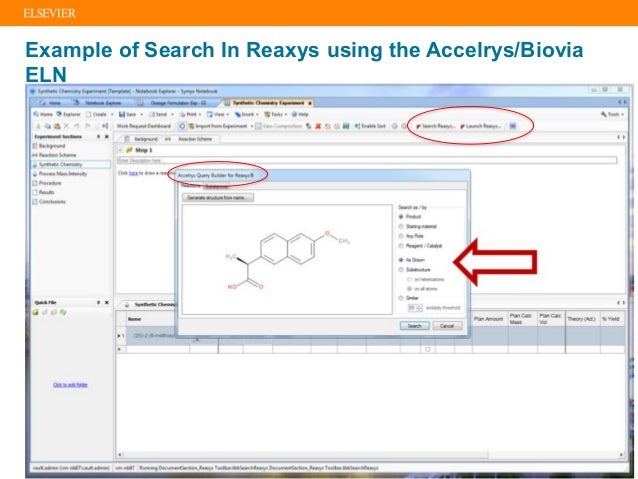Select Reaction Scheme in Experiment Sections

coord(54,155)
